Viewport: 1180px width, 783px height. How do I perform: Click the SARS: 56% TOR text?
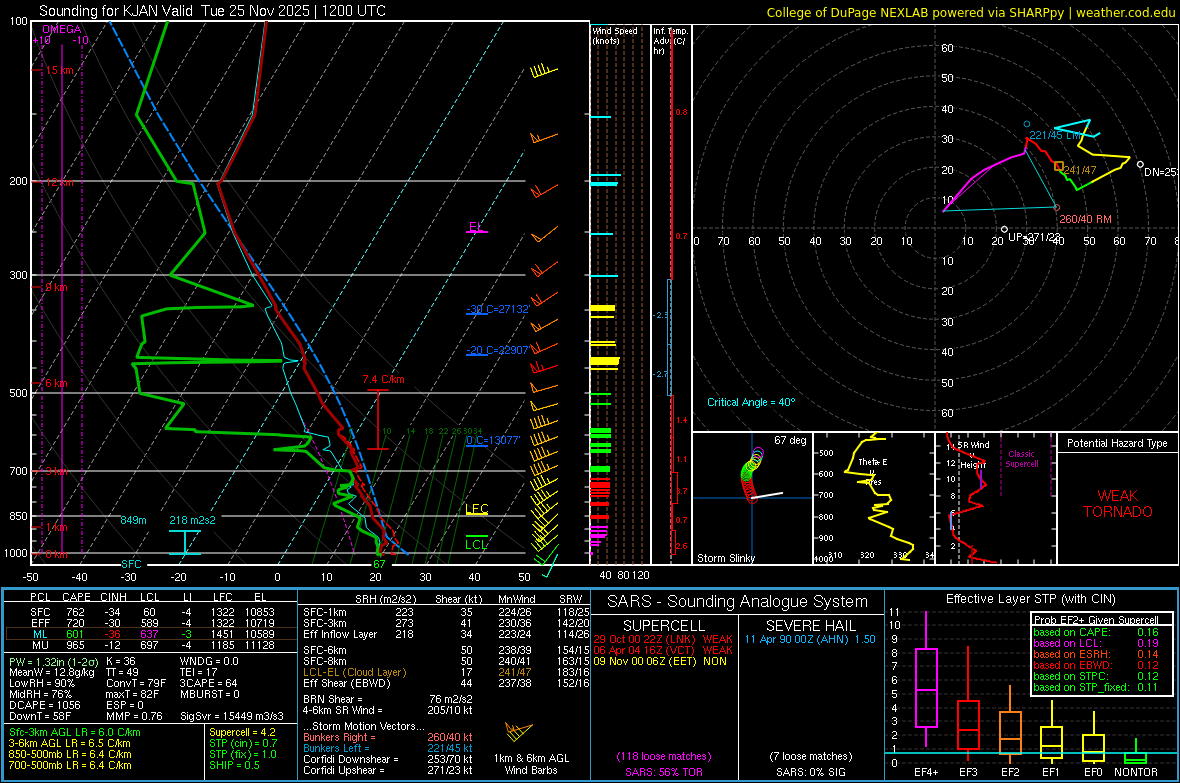663,772
